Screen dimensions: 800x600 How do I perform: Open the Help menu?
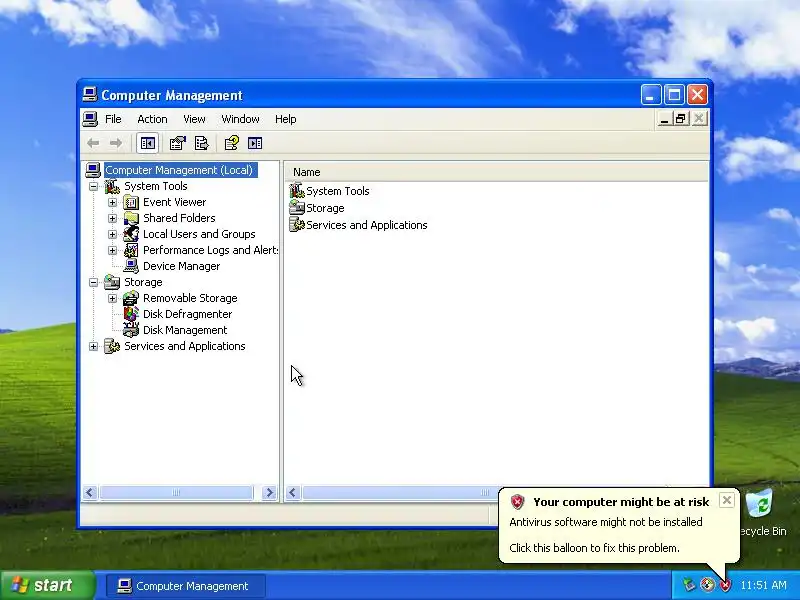pyautogui.click(x=286, y=119)
